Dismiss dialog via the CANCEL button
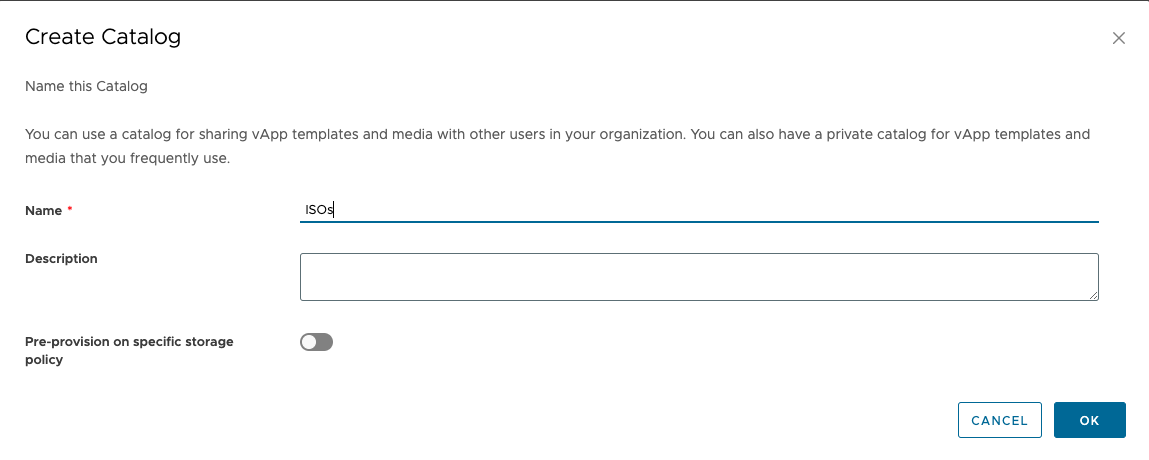The width and height of the screenshot is (1149, 460). coord(1000,420)
